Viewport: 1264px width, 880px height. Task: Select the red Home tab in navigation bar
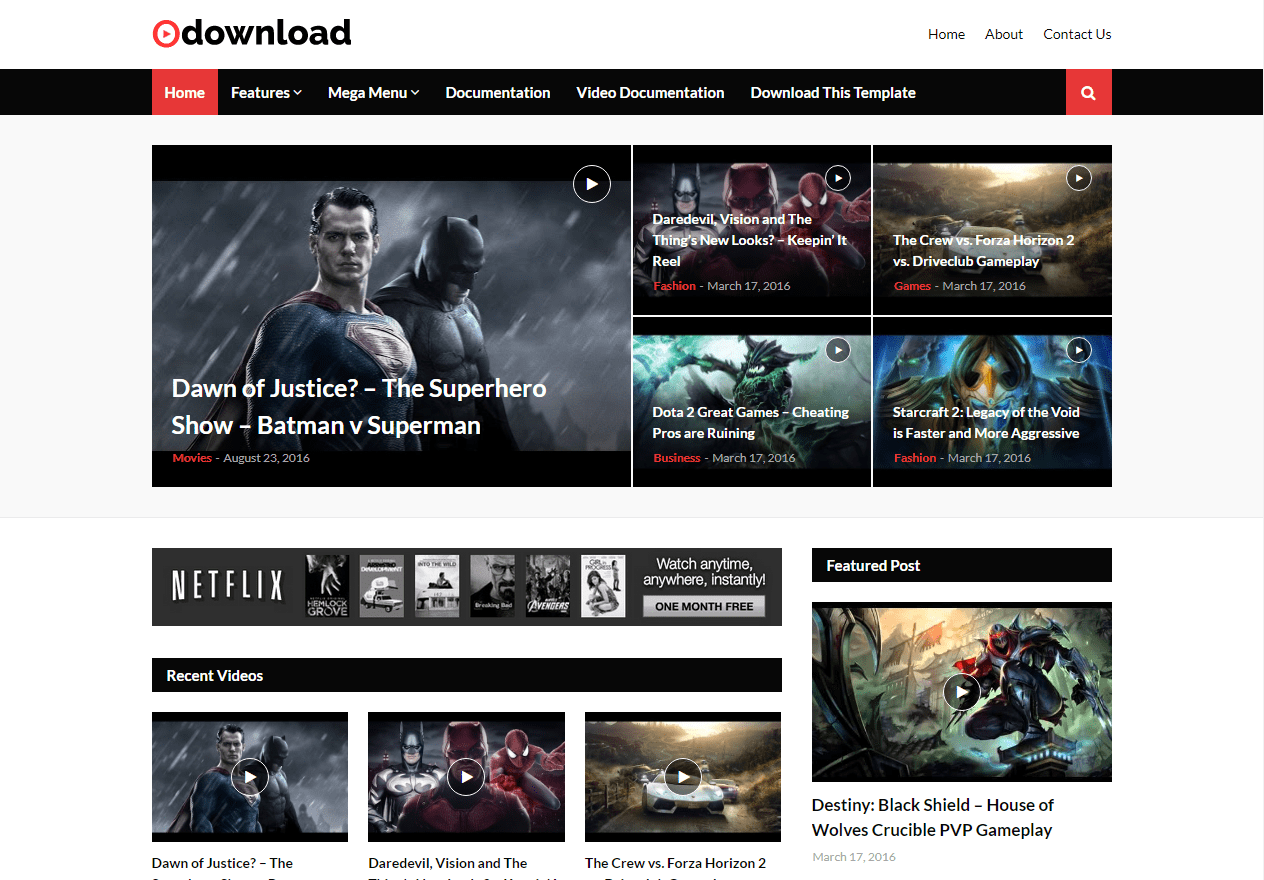pos(185,93)
